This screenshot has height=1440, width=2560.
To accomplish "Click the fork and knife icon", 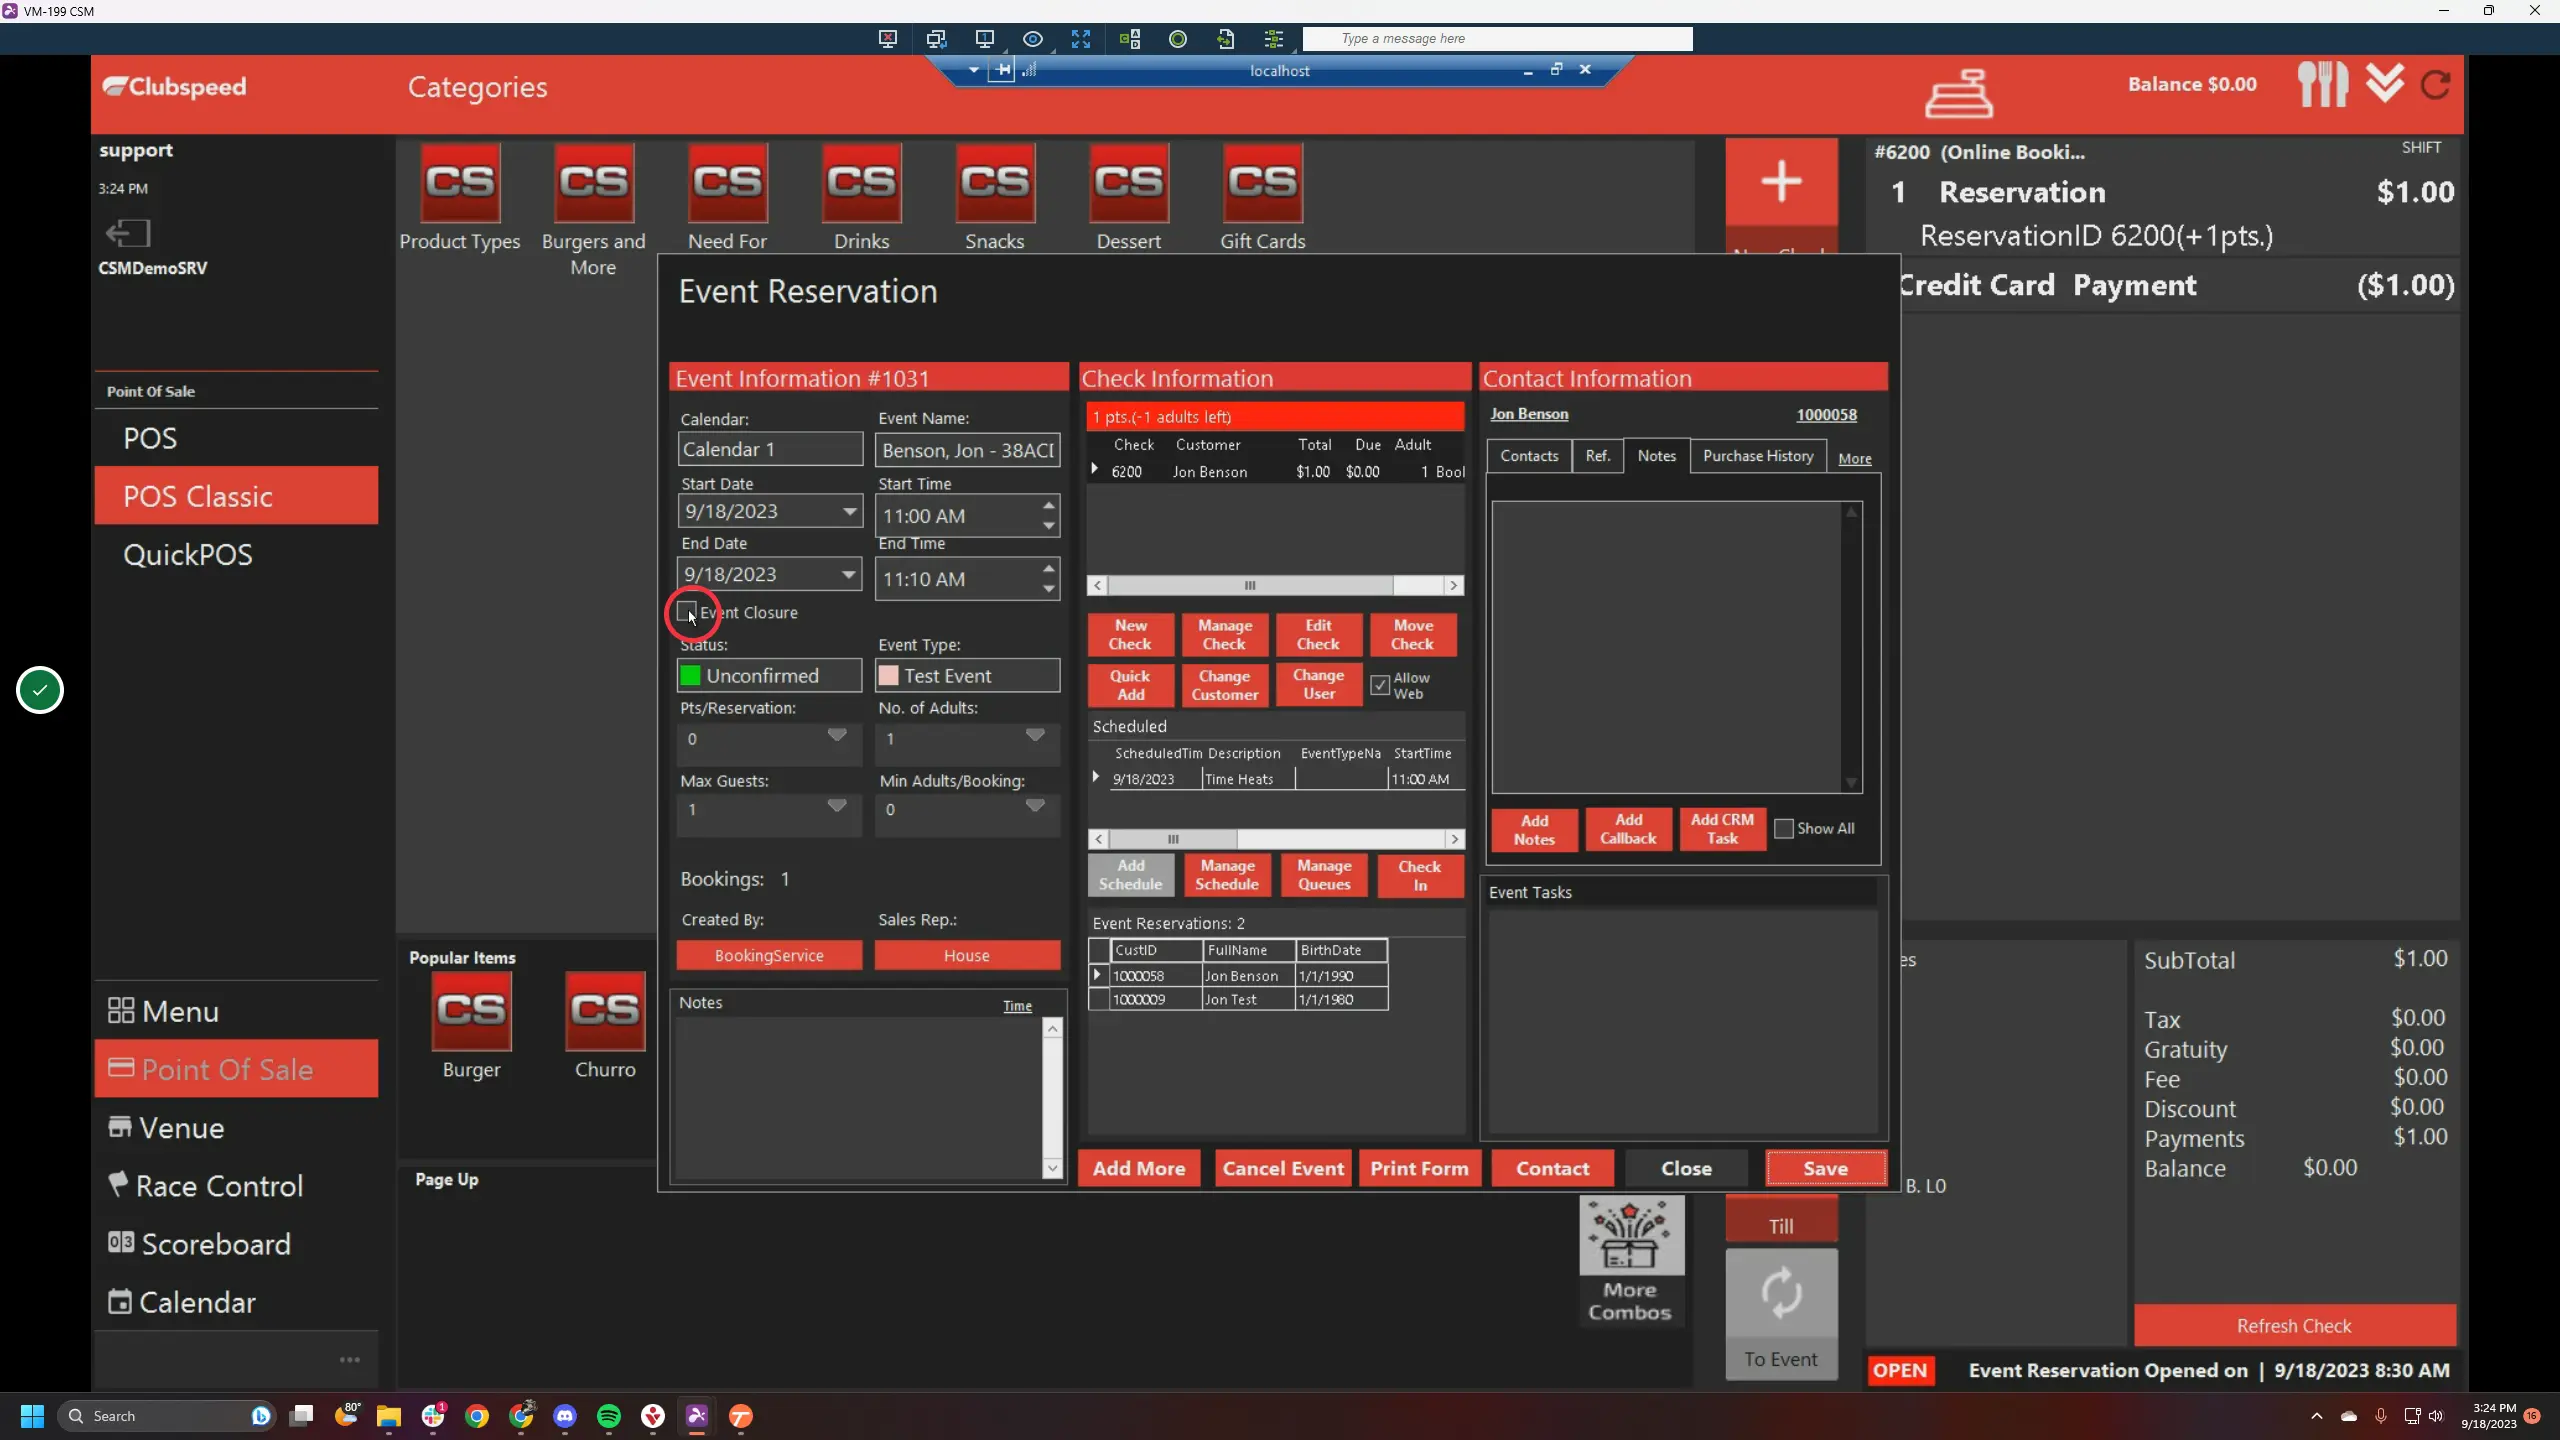I will tap(2323, 84).
